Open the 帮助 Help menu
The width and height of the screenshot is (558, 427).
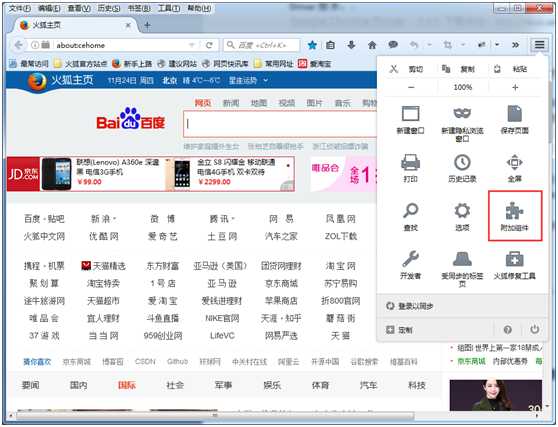(x=199, y=8)
